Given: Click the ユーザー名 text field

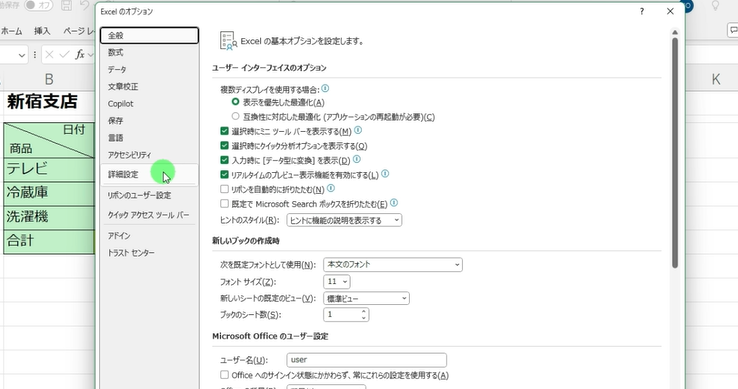Looking at the screenshot, I should coord(366,360).
